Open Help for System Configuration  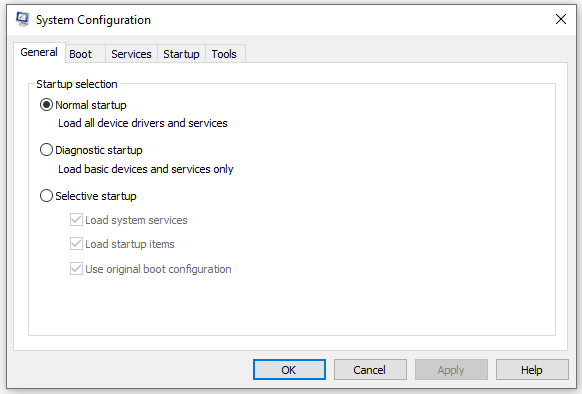point(532,369)
